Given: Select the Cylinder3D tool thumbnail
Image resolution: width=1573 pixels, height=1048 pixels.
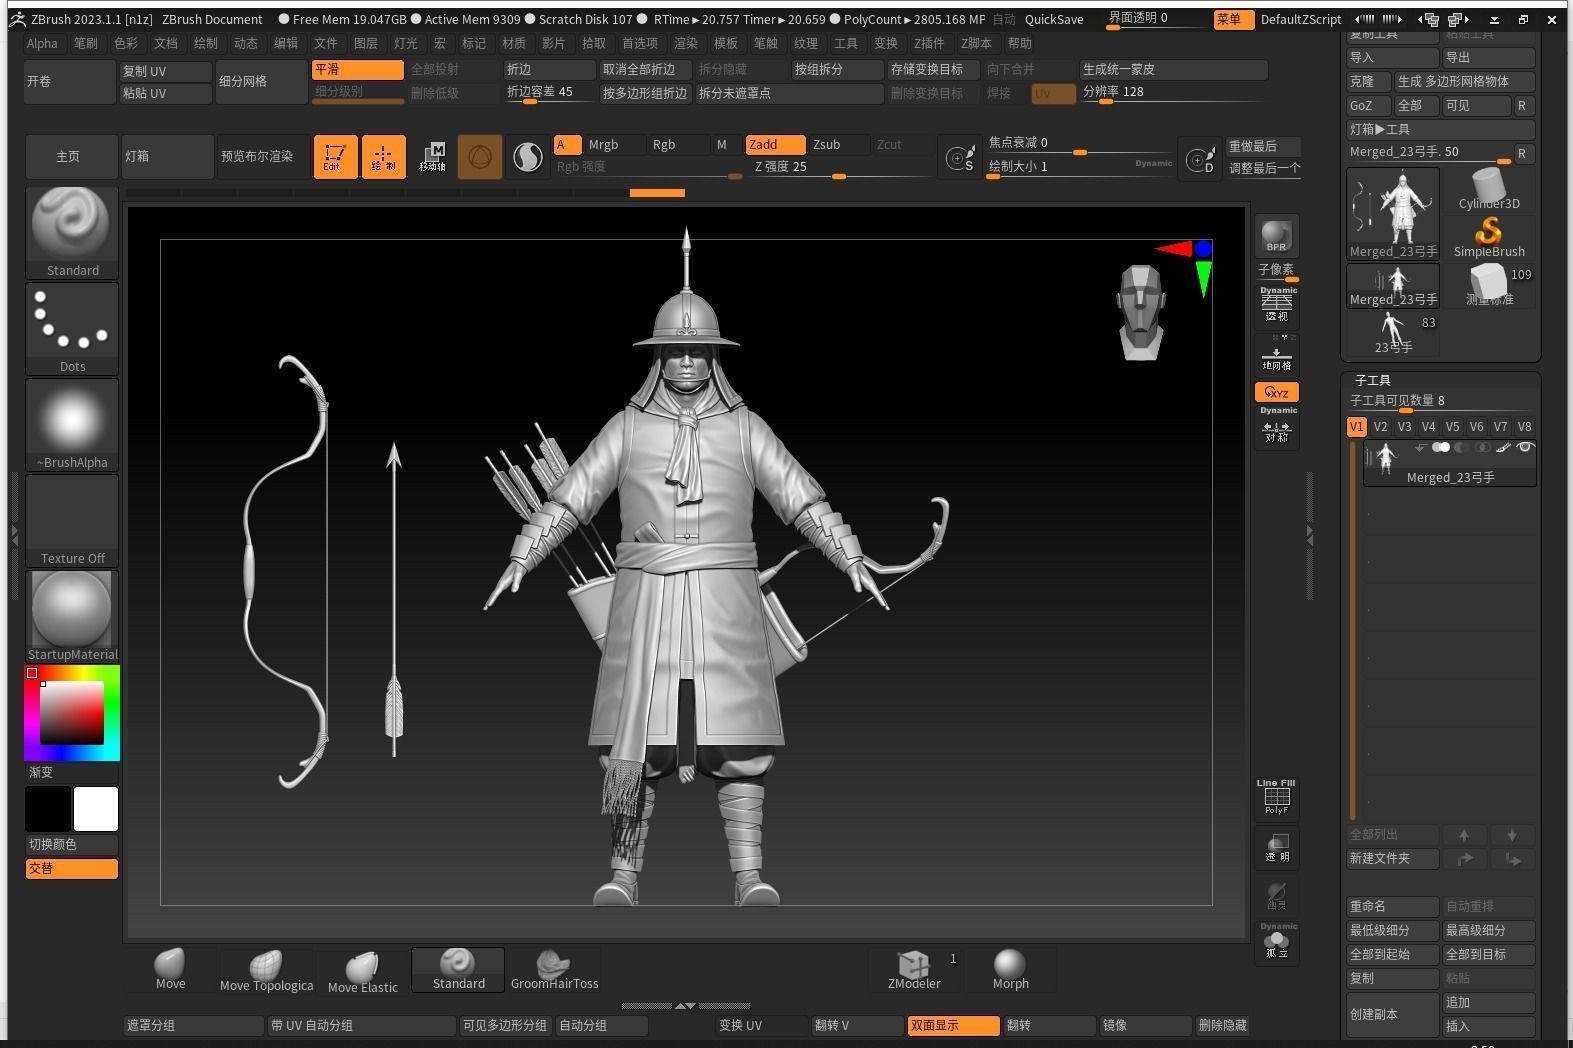Looking at the screenshot, I should point(1489,189).
